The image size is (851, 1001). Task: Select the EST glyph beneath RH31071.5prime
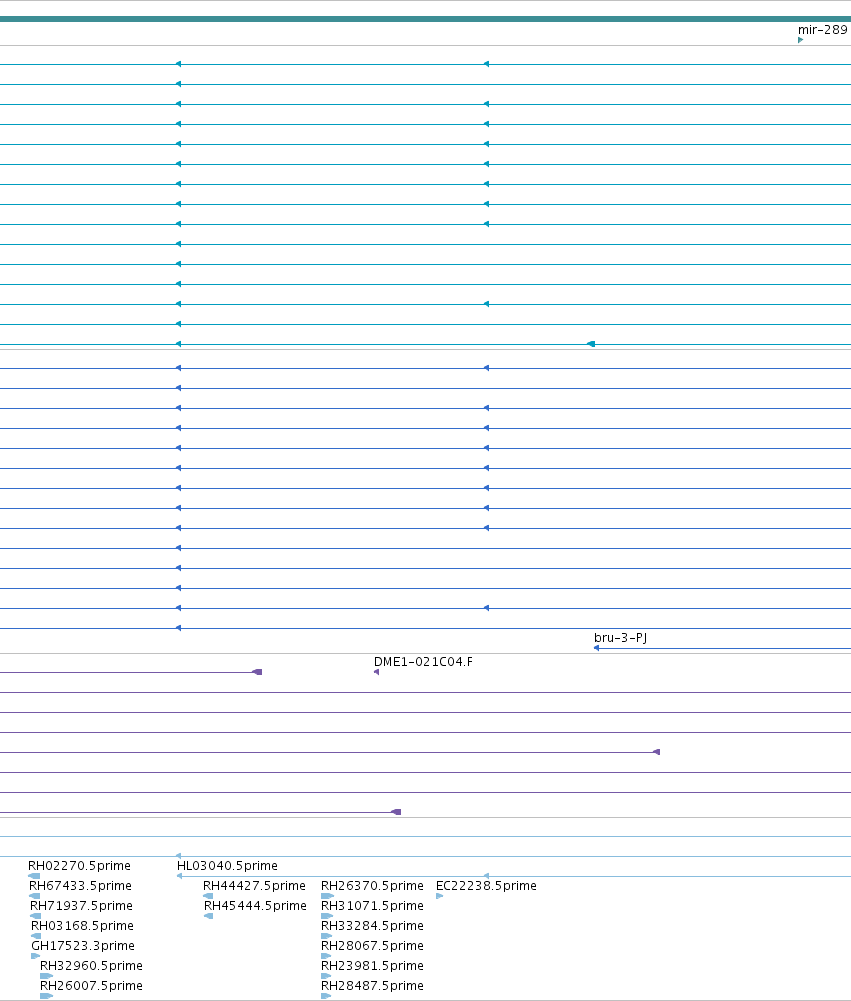(x=328, y=916)
